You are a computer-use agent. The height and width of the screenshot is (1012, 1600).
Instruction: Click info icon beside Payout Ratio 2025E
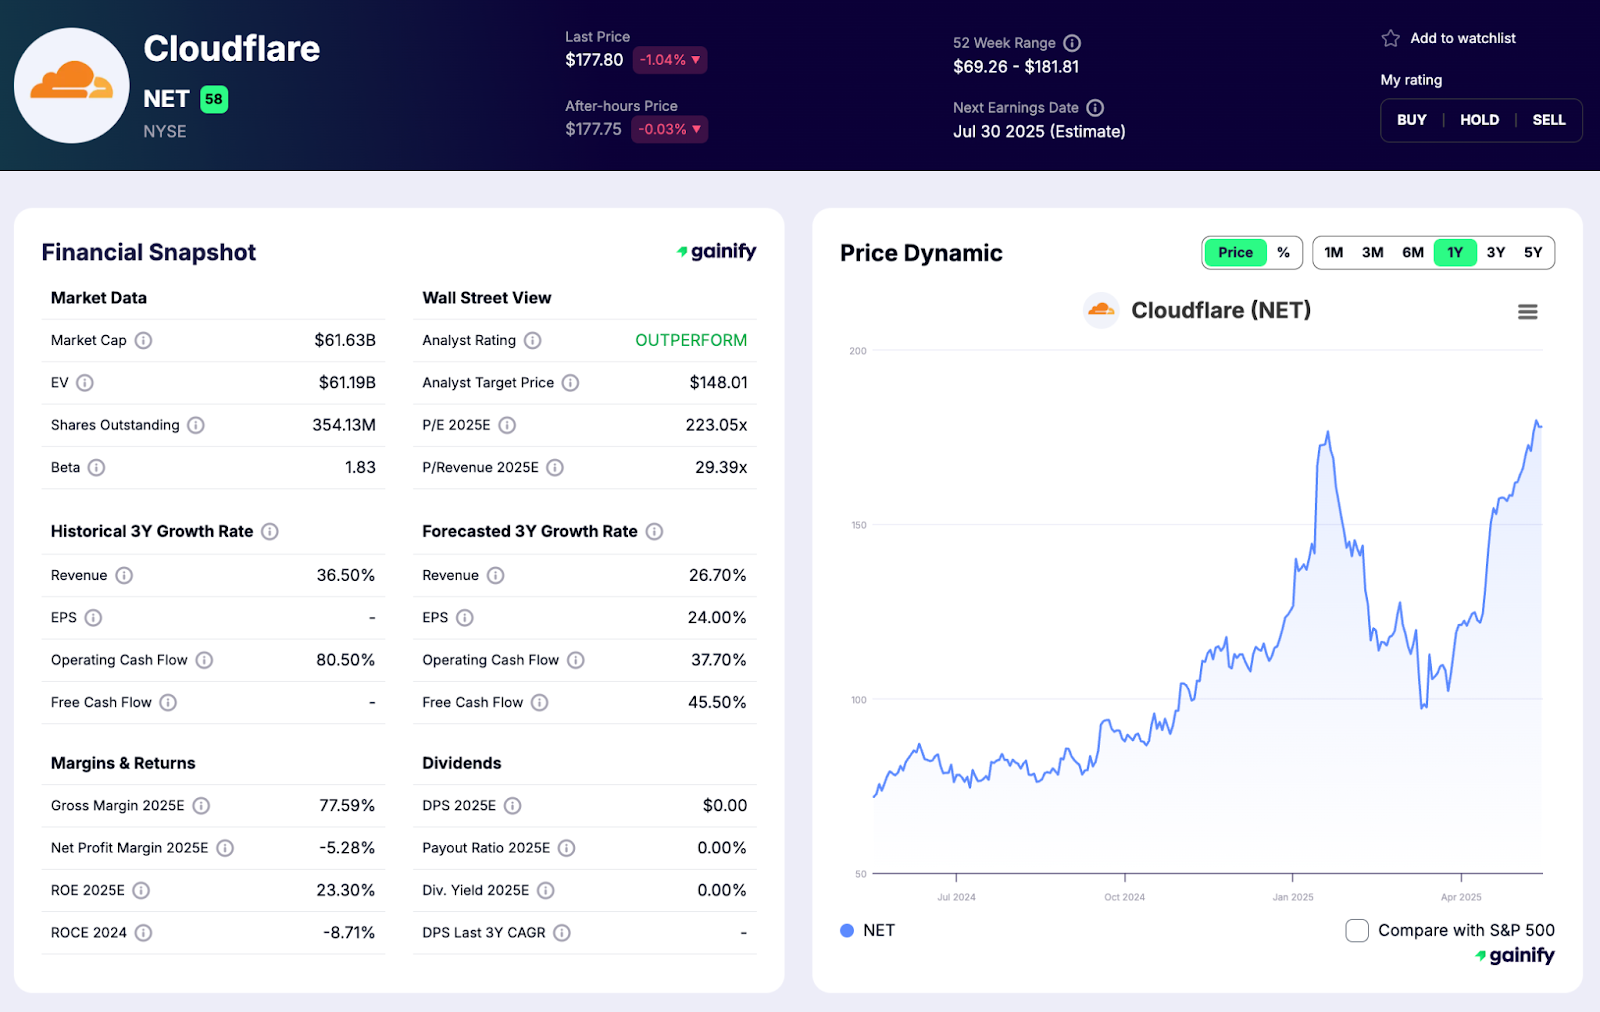pos(567,848)
